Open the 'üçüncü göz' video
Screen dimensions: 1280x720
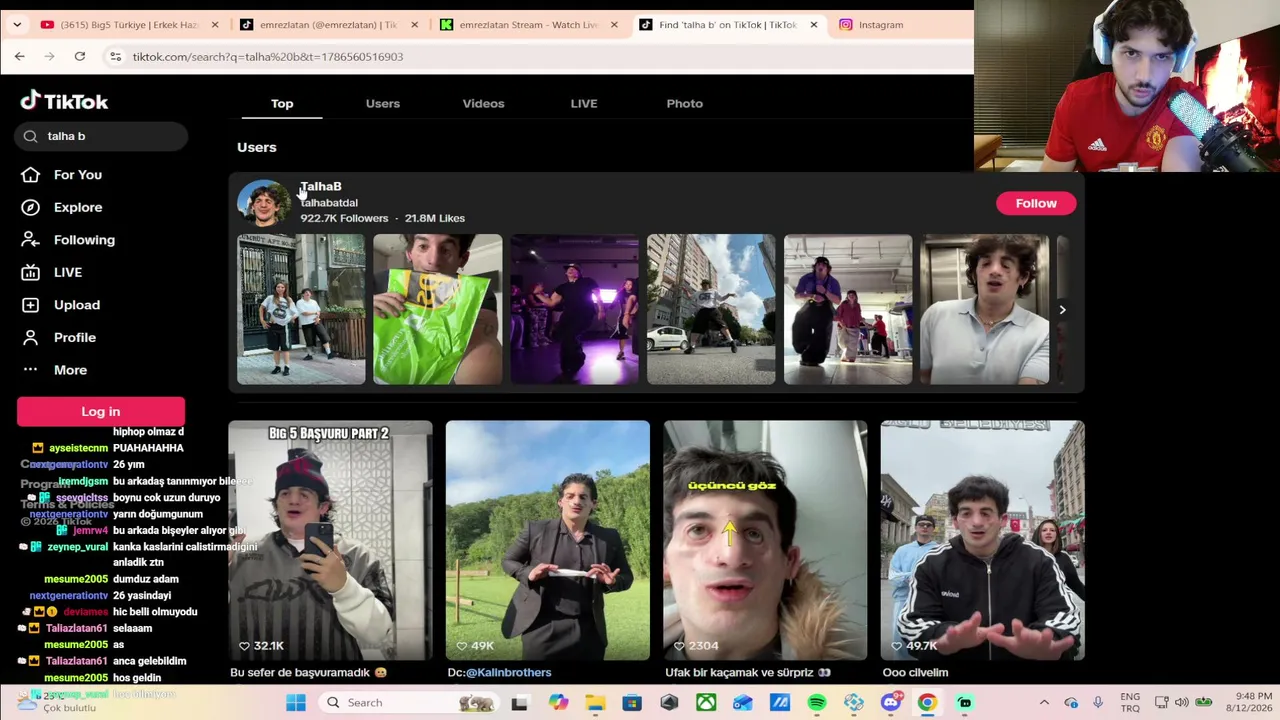[765, 540]
